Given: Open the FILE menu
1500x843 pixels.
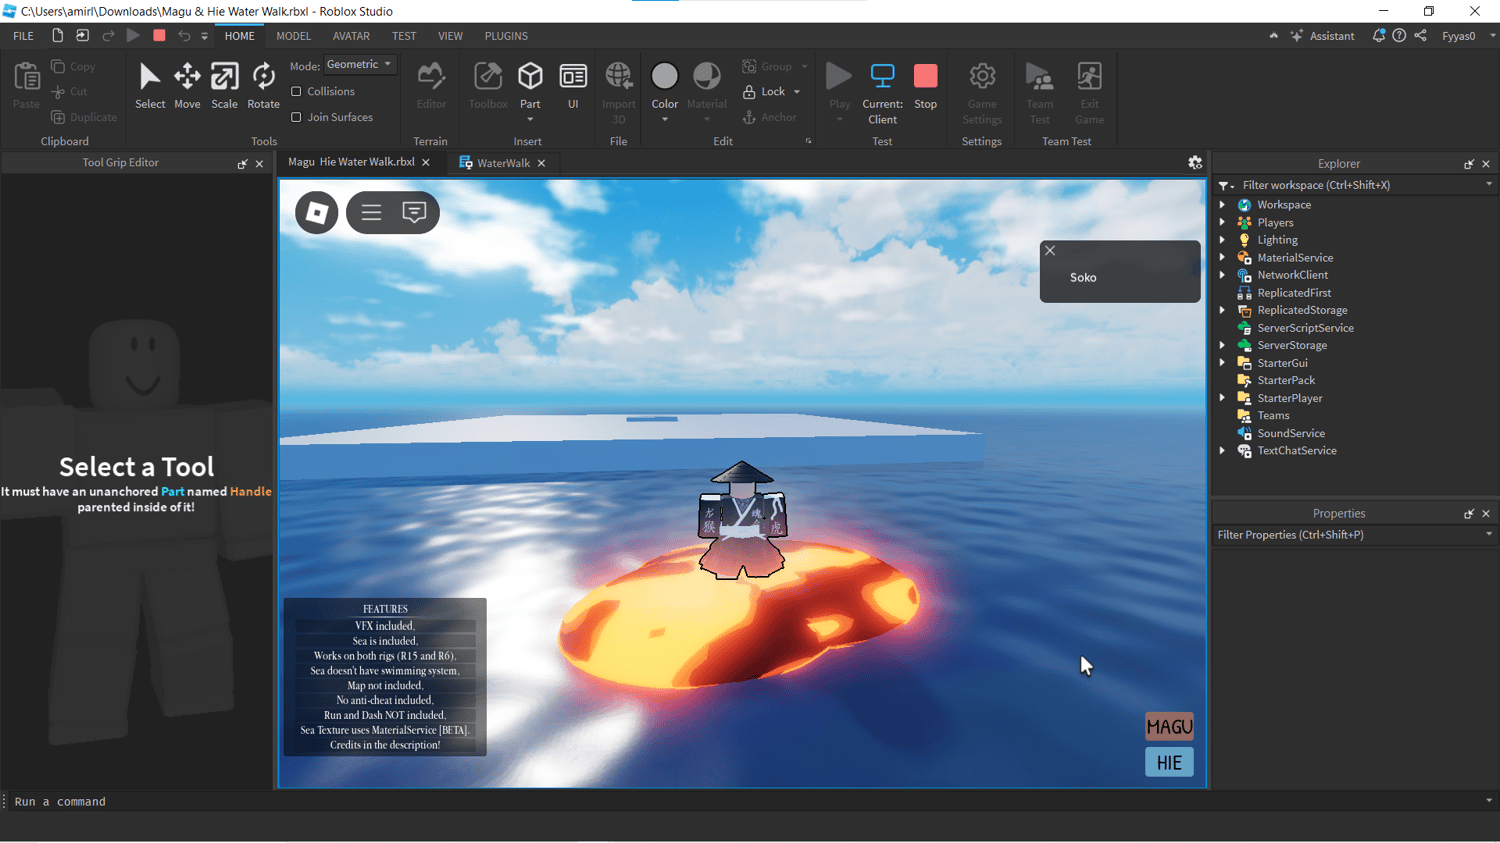Looking at the screenshot, I should tap(23, 36).
